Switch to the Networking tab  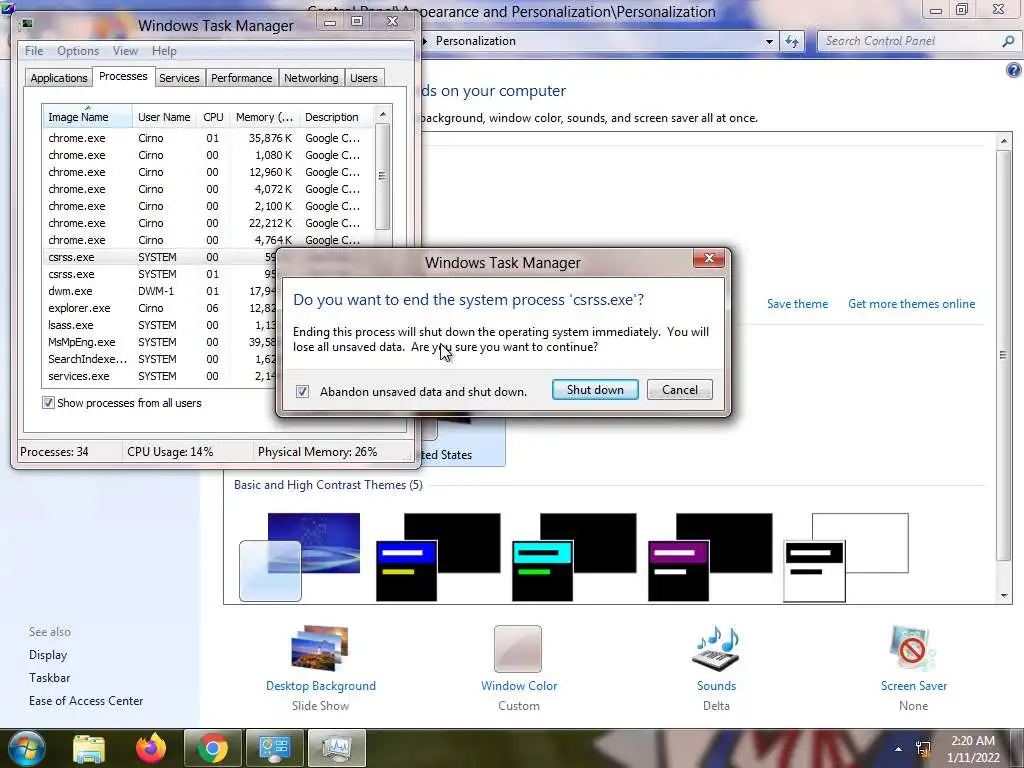pos(311,78)
